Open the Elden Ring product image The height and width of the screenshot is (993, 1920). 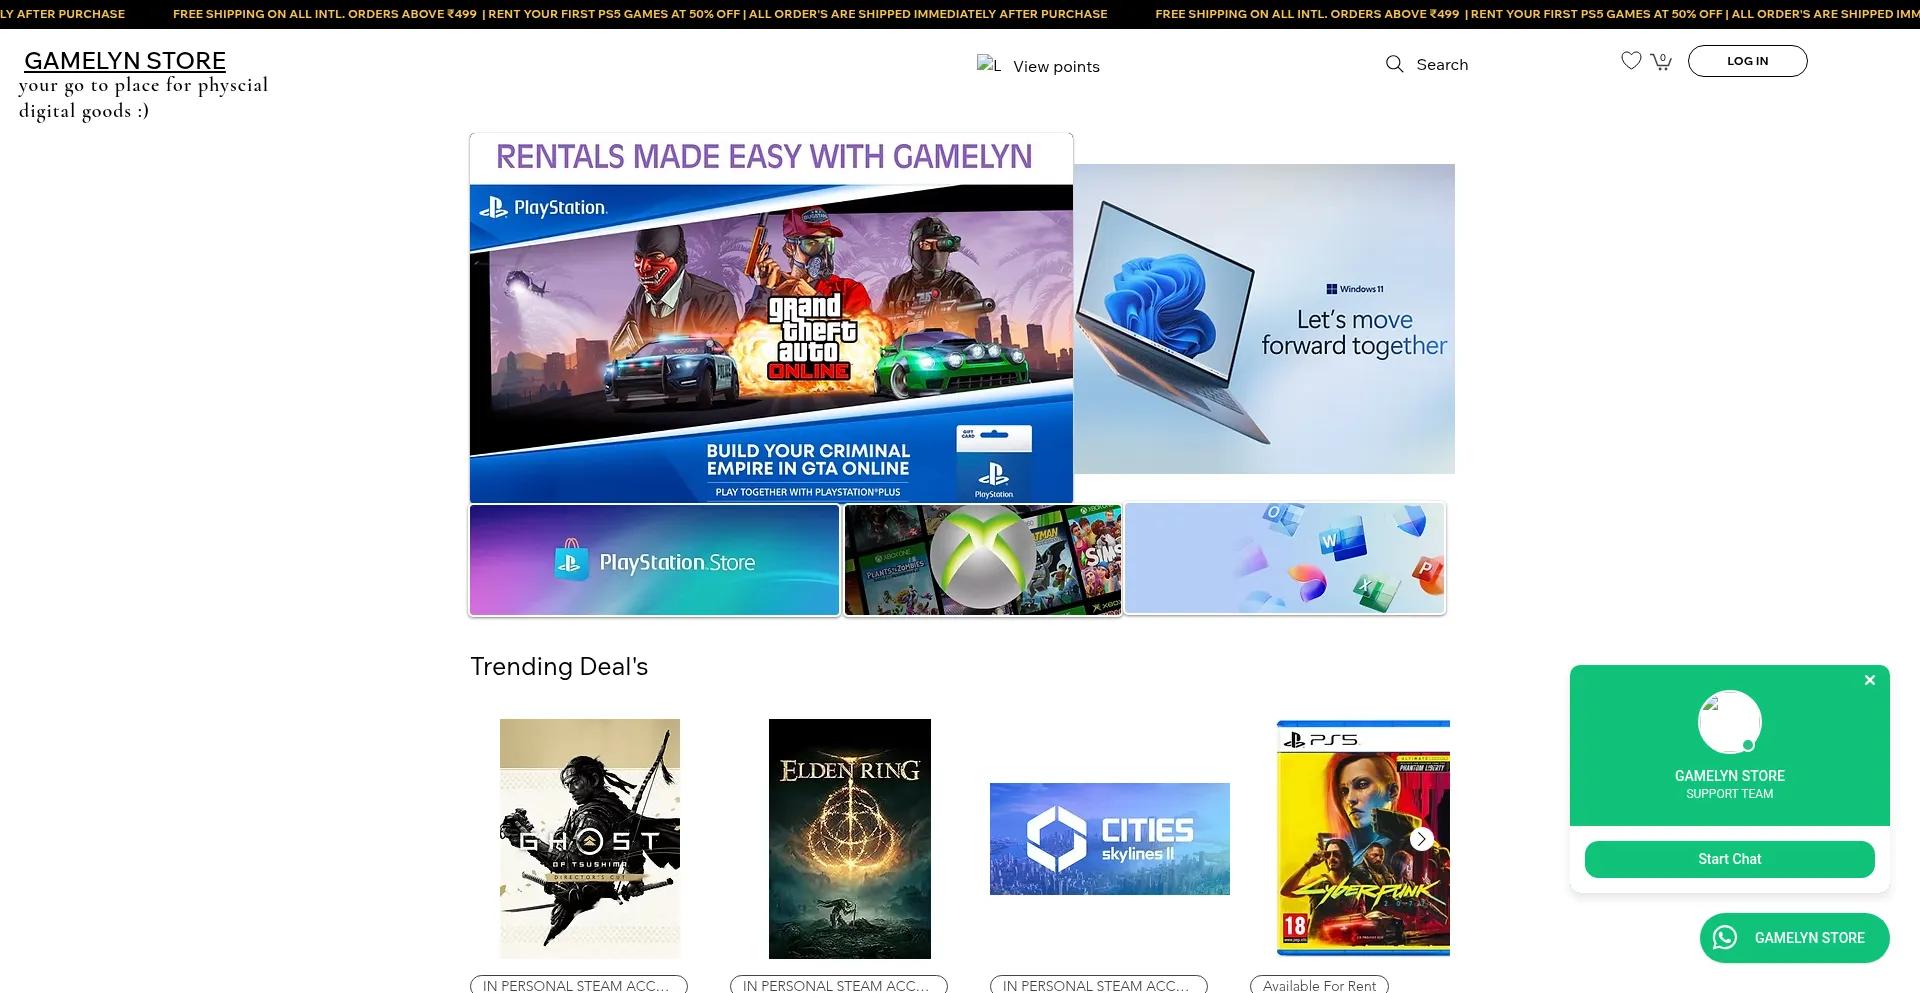(x=850, y=839)
